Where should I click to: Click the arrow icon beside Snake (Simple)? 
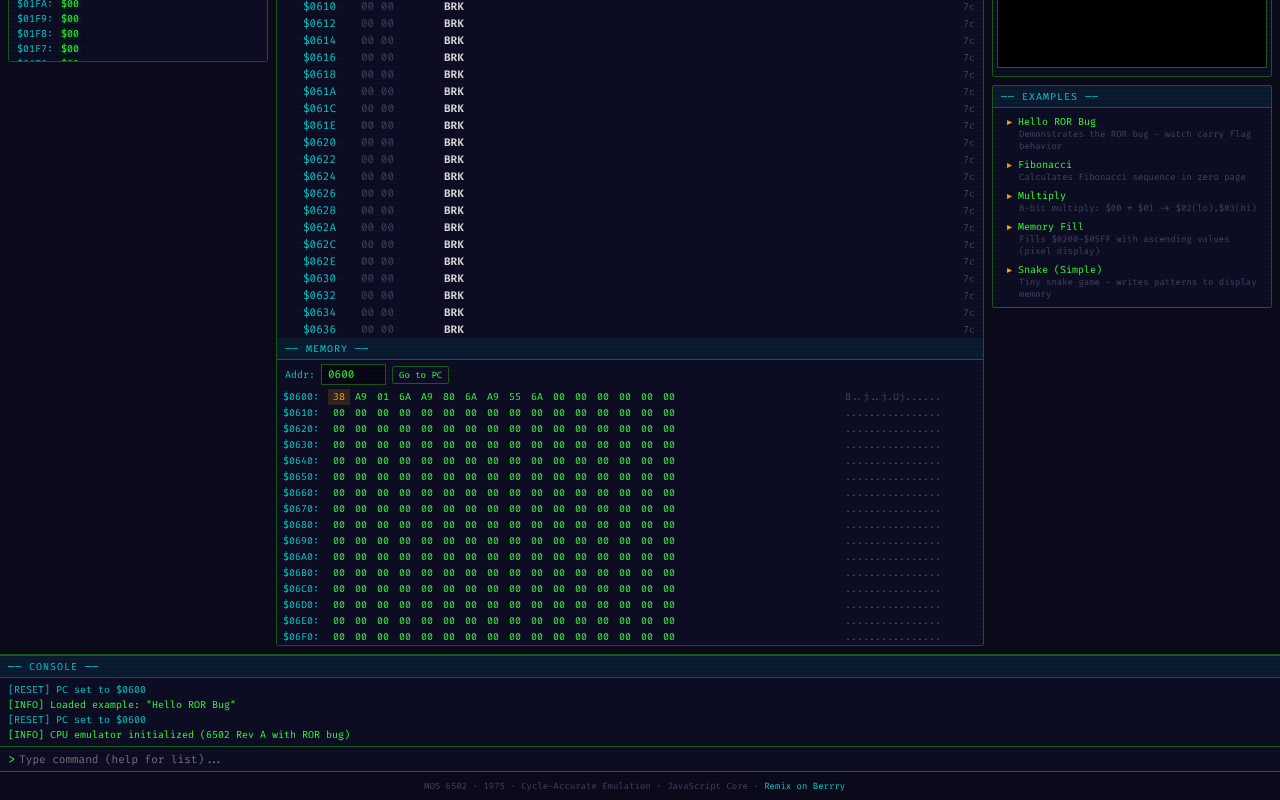(x=1009, y=270)
